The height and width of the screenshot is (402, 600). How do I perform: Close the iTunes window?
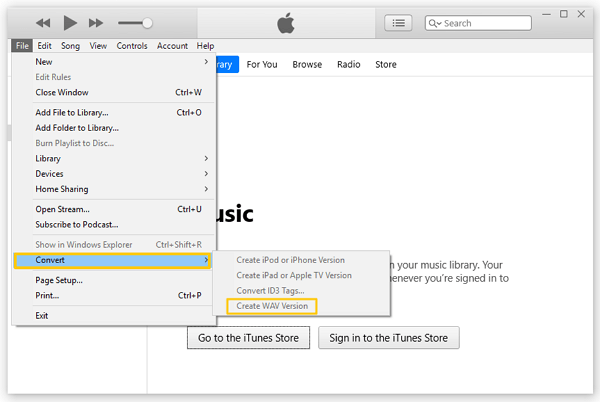581,14
